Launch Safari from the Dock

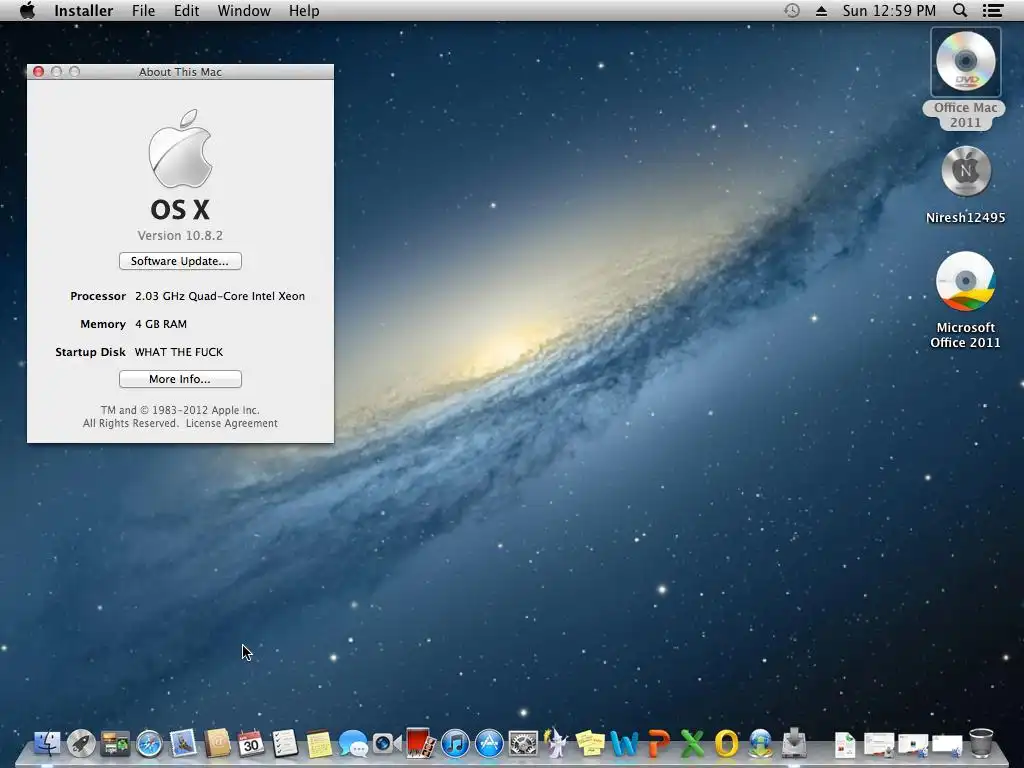(x=149, y=743)
